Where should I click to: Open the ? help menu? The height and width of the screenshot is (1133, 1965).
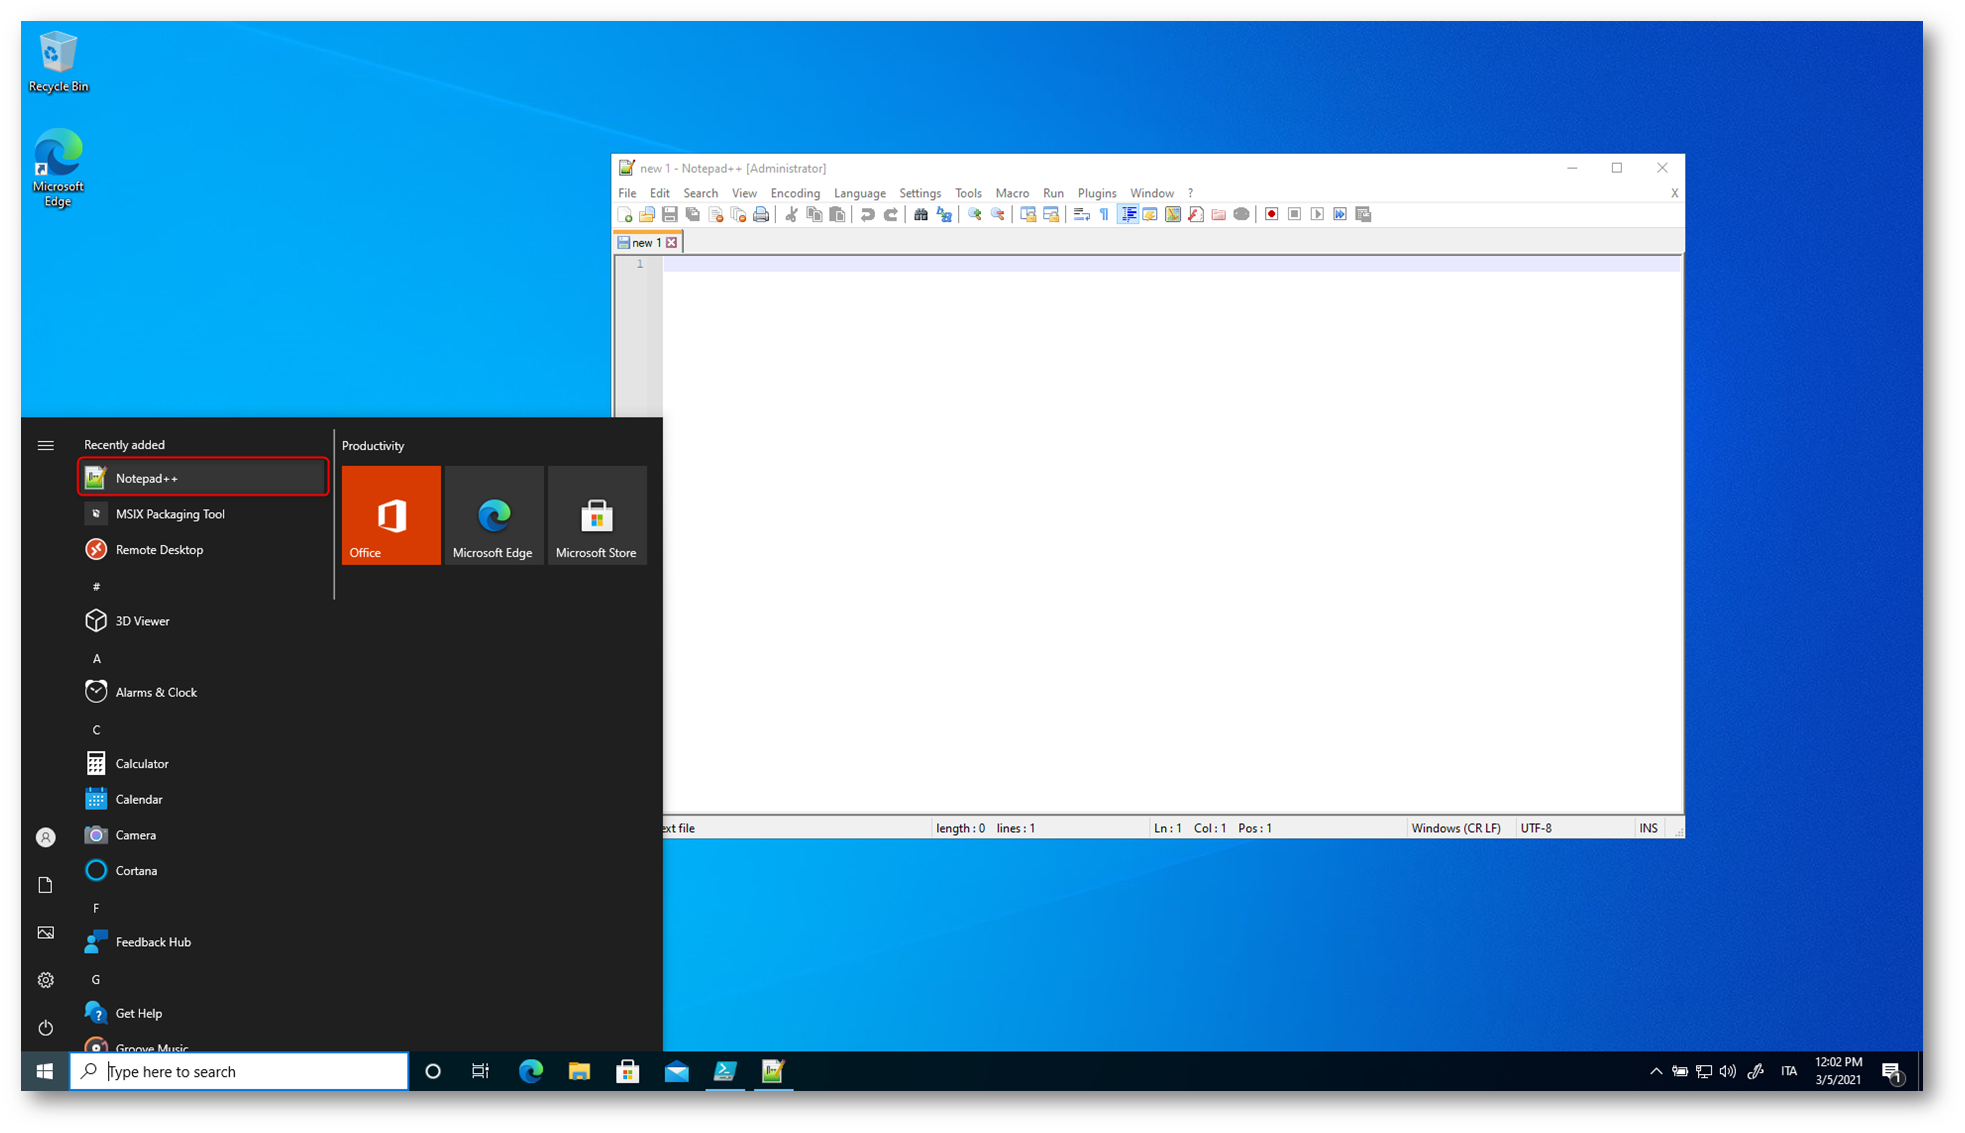click(1190, 193)
